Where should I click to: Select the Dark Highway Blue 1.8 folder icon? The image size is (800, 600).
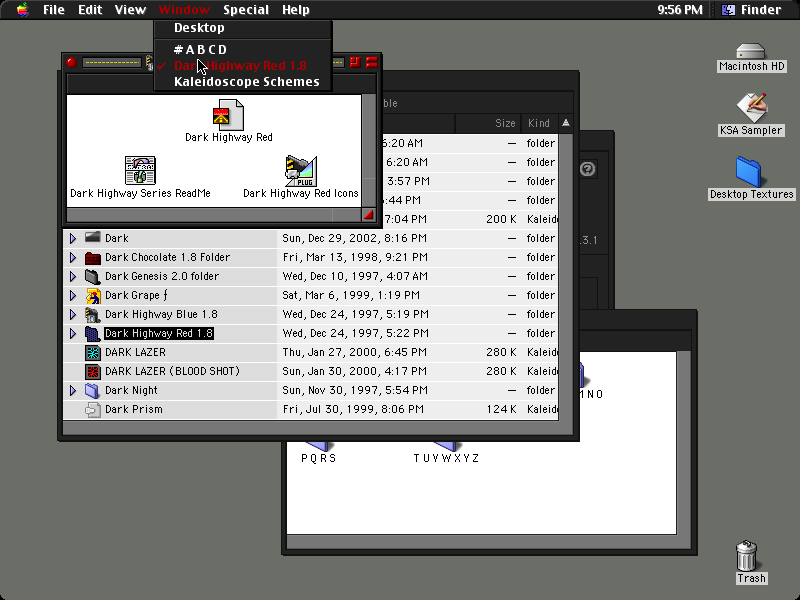tap(92, 314)
